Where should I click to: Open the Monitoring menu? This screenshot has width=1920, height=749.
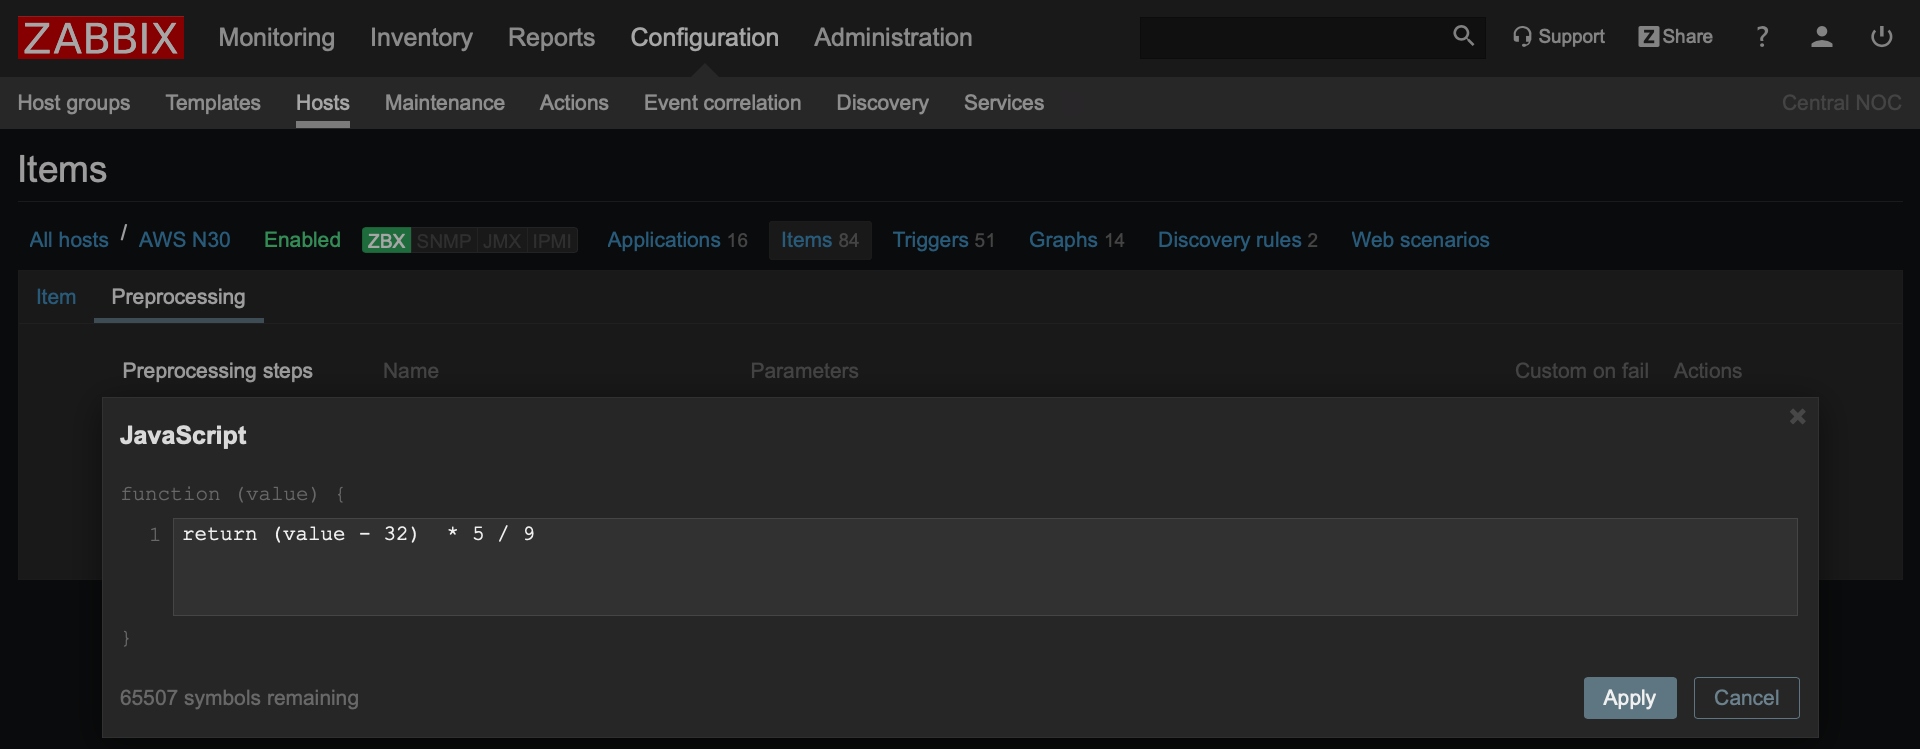click(277, 38)
